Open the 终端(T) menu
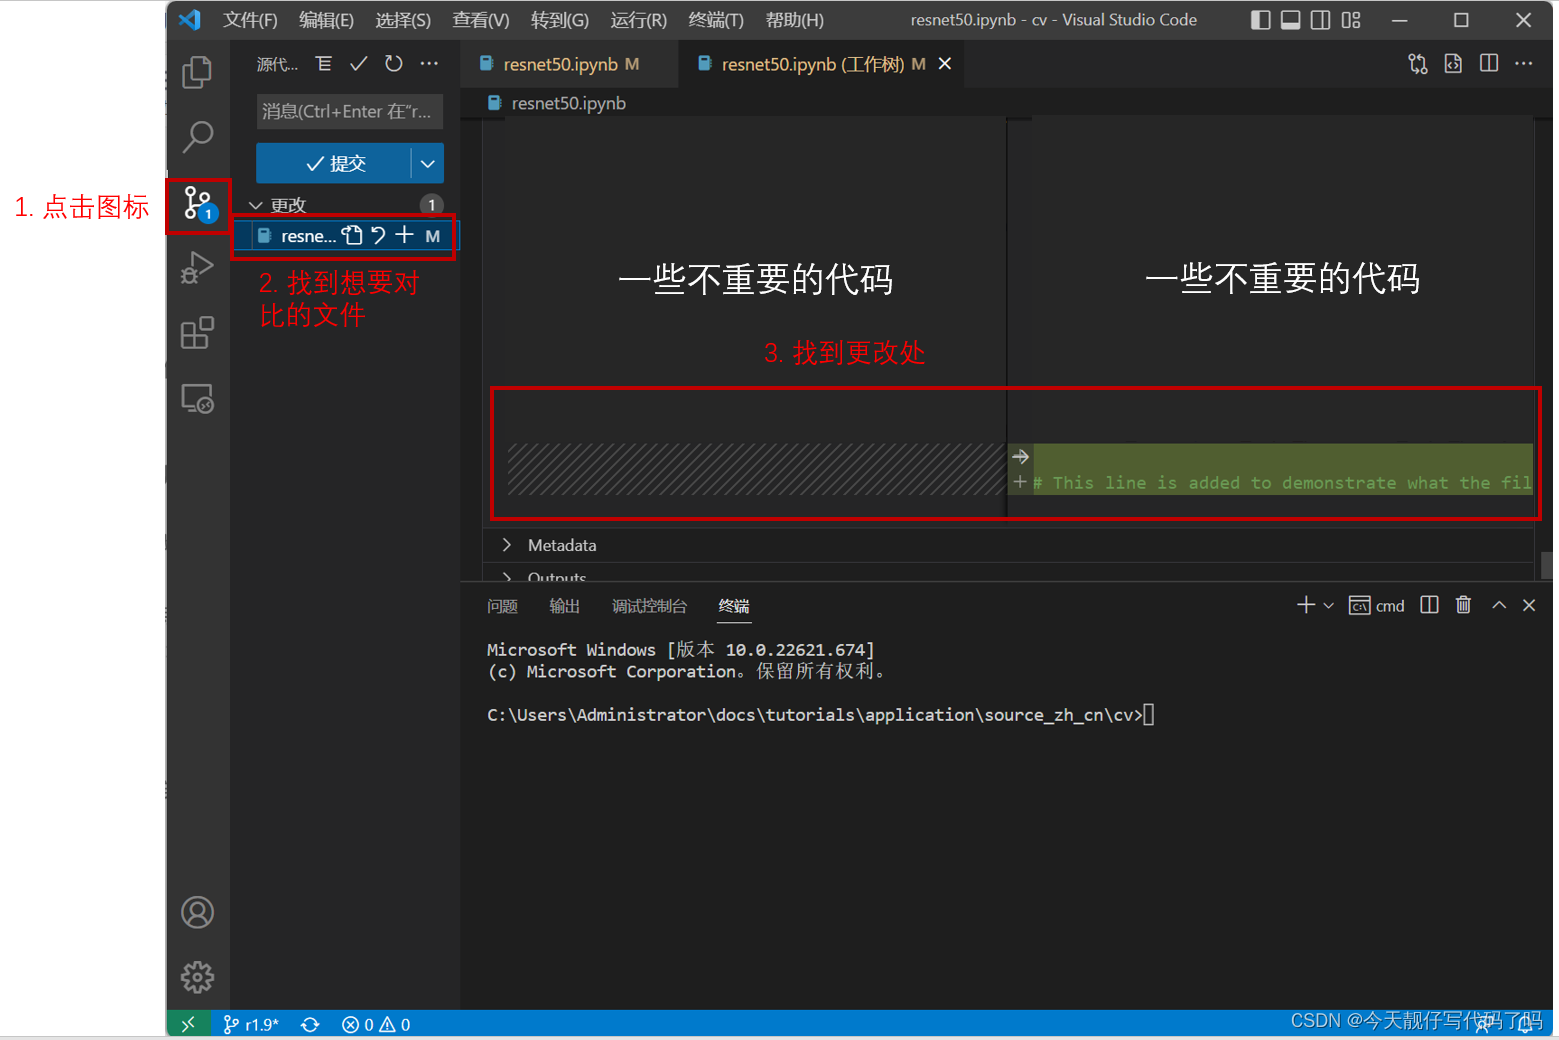1559x1040 pixels. pos(716,20)
